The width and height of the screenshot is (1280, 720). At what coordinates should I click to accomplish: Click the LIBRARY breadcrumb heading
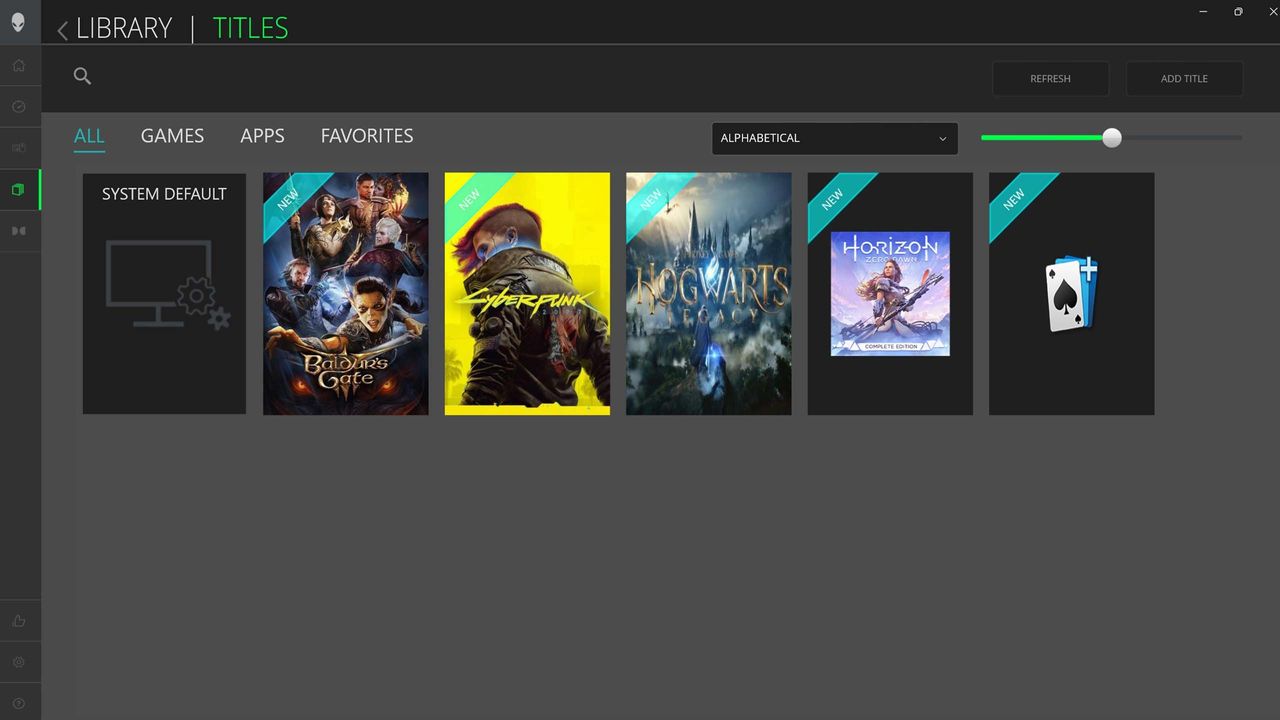pyautogui.click(x=124, y=28)
